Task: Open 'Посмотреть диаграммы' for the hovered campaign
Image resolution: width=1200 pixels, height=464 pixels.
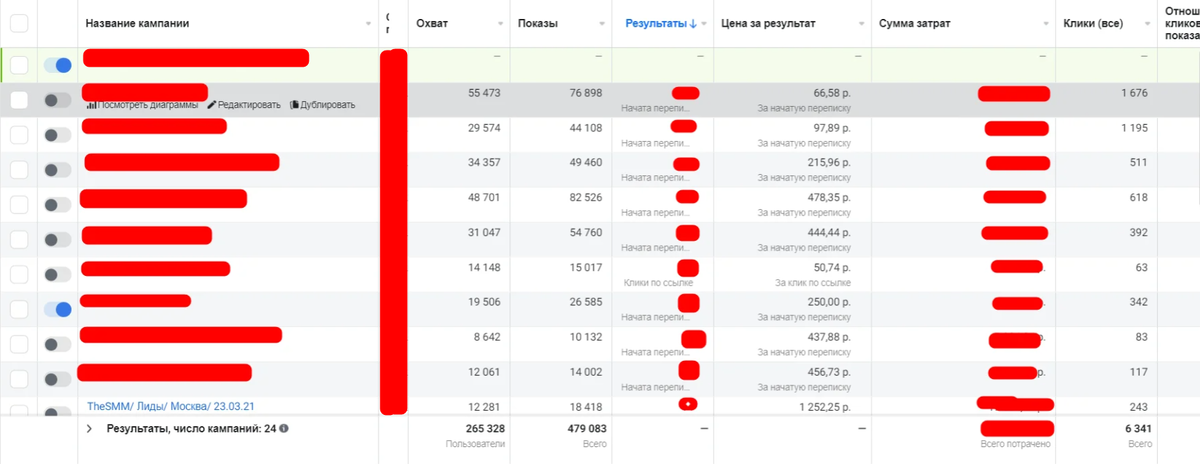Action: [x=142, y=105]
